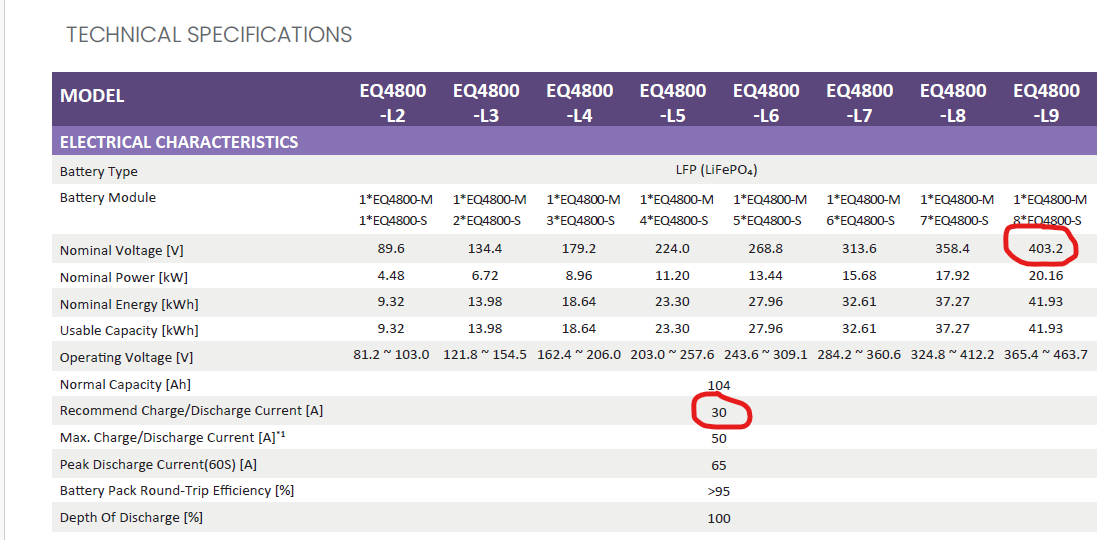Select the Usable Capacity [kWh] row label
This screenshot has width=1115, height=540.
[x=129, y=330]
